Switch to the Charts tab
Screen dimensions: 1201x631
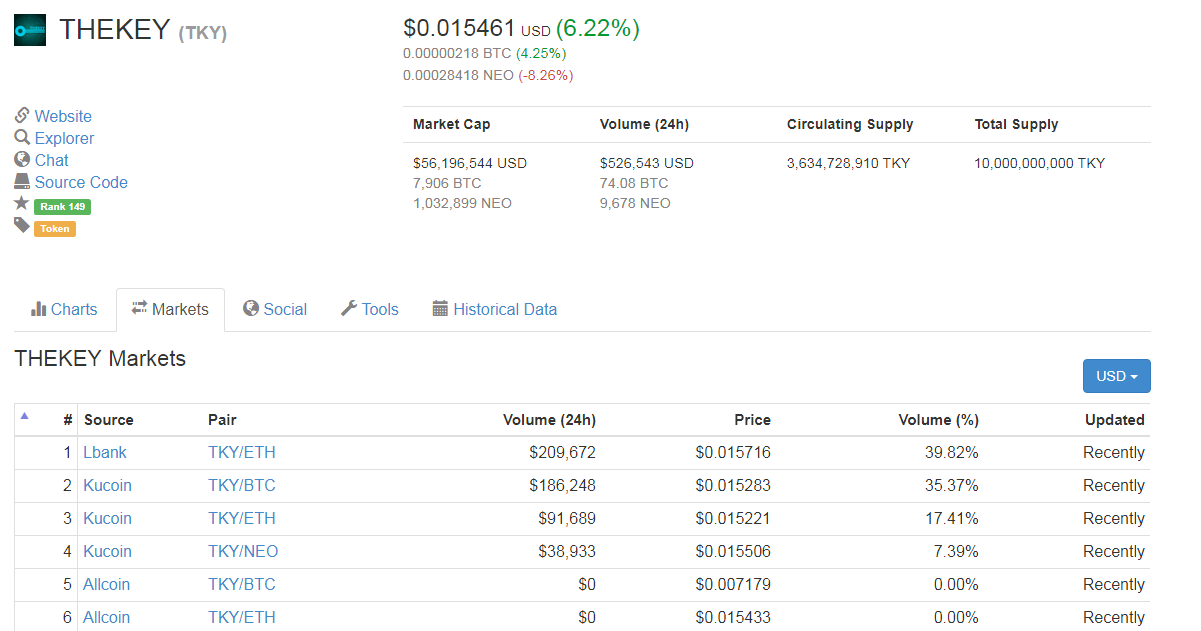[64, 310]
